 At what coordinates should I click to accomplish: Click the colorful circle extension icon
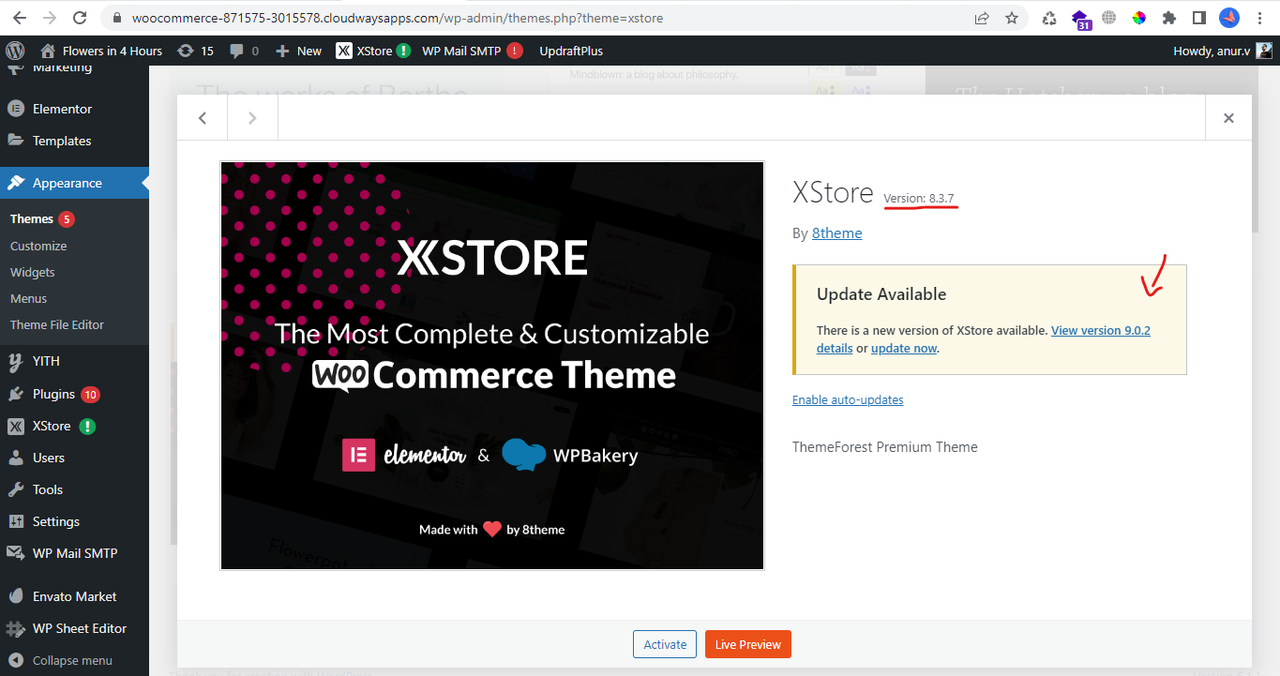coord(1139,18)
